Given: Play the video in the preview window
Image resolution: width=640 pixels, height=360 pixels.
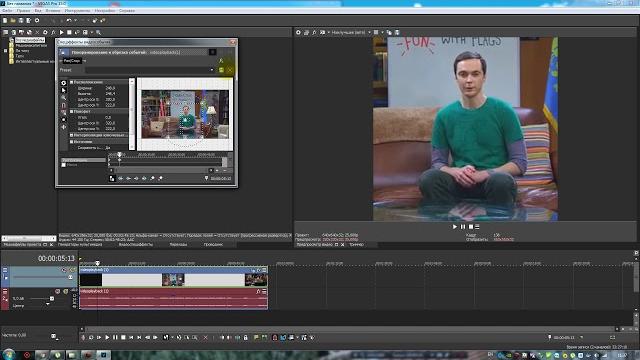Looking at the screenshot, I should tap(455, 227).
